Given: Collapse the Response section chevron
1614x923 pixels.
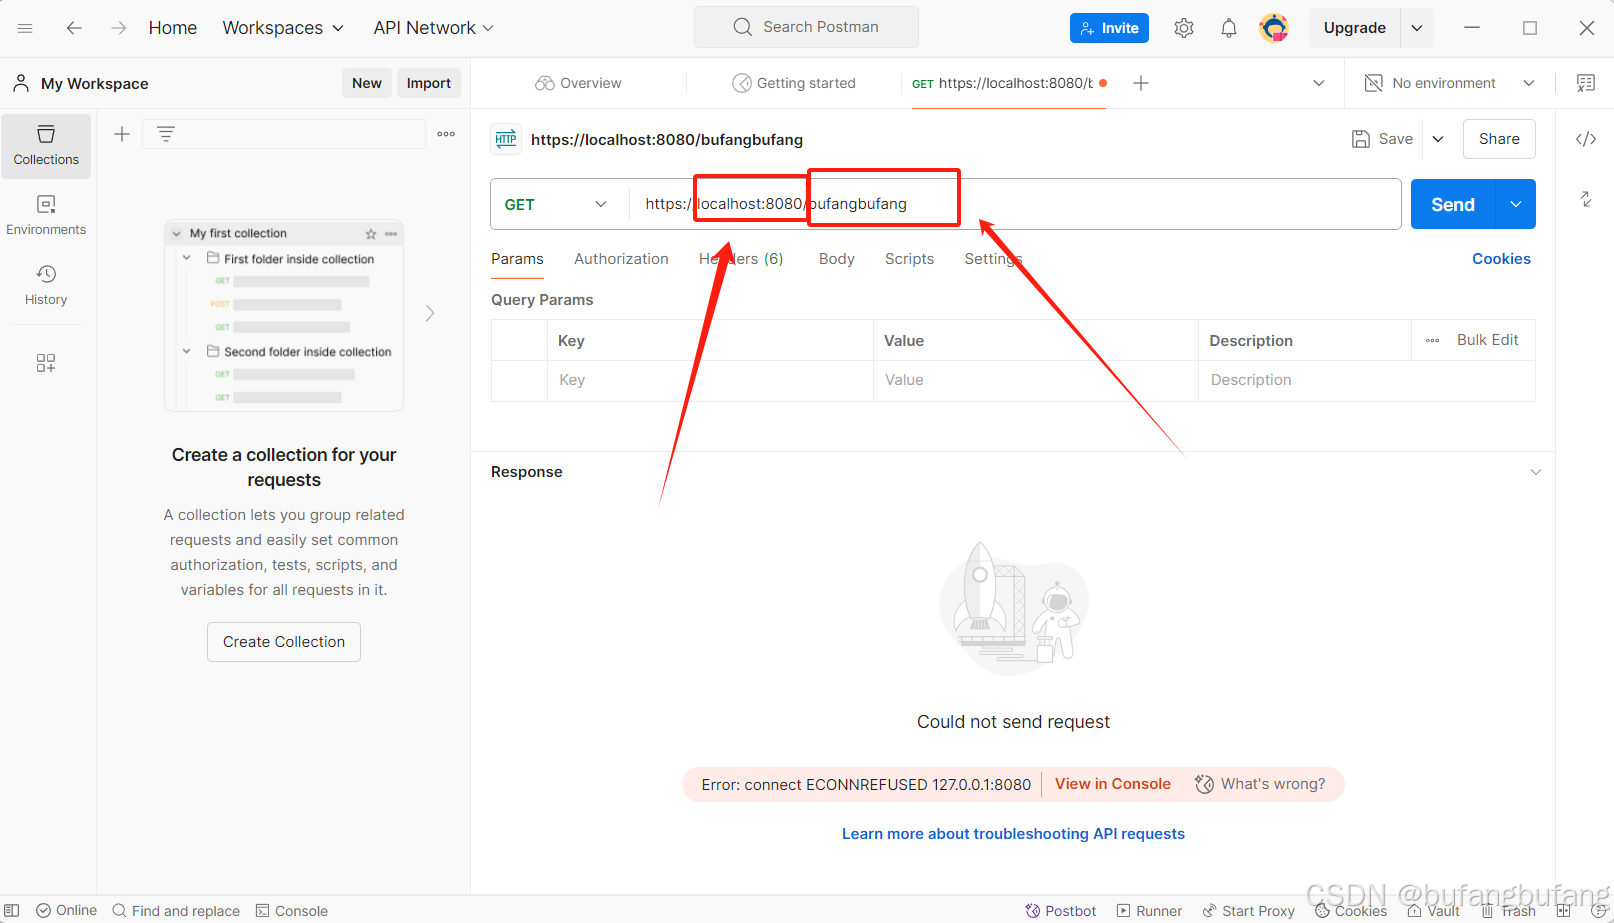Looking at the screenshot, I should coord(1536,472).
